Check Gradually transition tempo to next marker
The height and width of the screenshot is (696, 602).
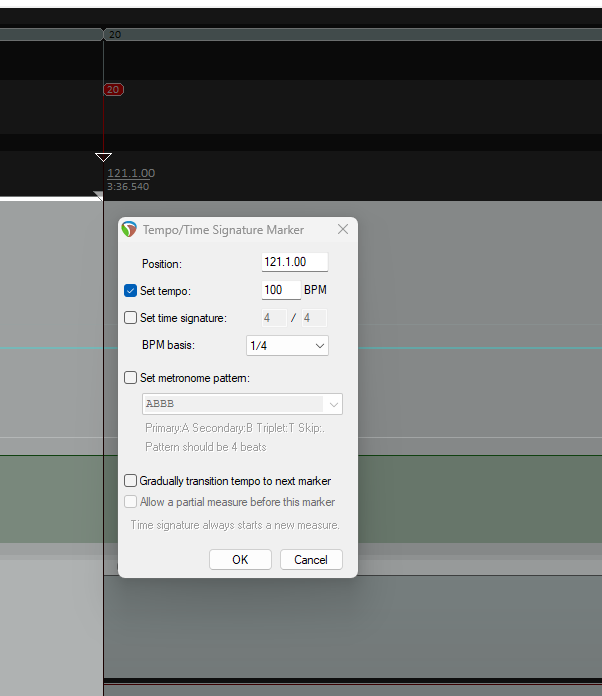click(130, 481)
